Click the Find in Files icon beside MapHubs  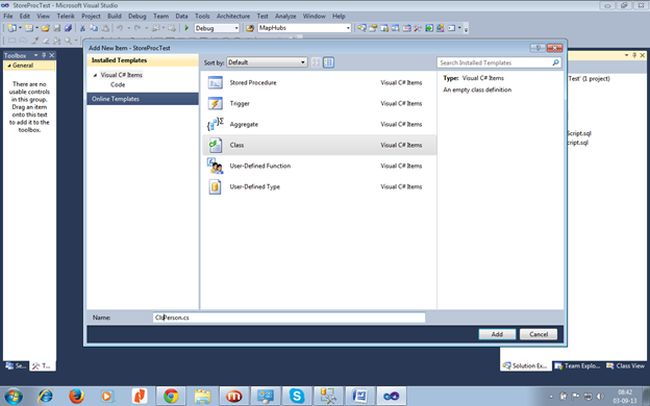tap(250, 28)
